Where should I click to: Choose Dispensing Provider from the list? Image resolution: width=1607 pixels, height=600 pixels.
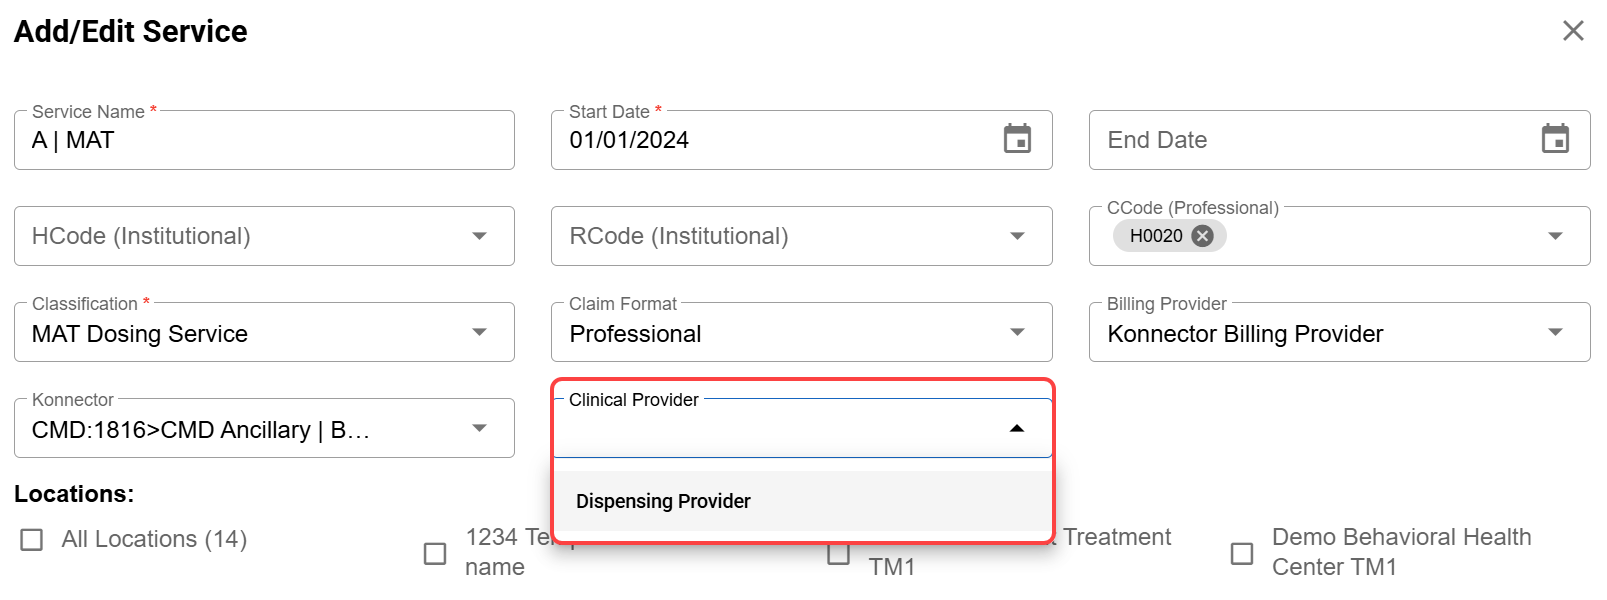pyautogui.click(x=663, y=501)
